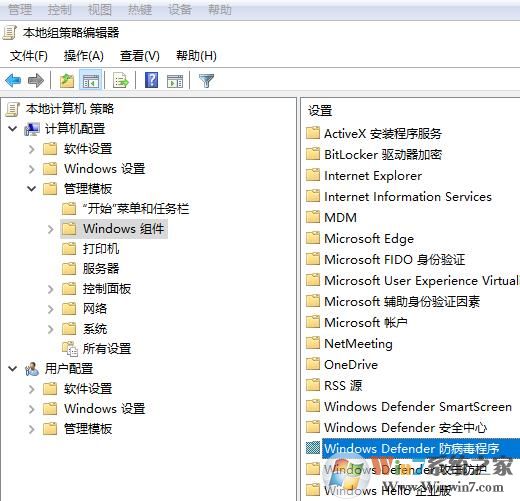520x501 pixels.
Task: Expand the 控制面板 node
Action: 51,289
